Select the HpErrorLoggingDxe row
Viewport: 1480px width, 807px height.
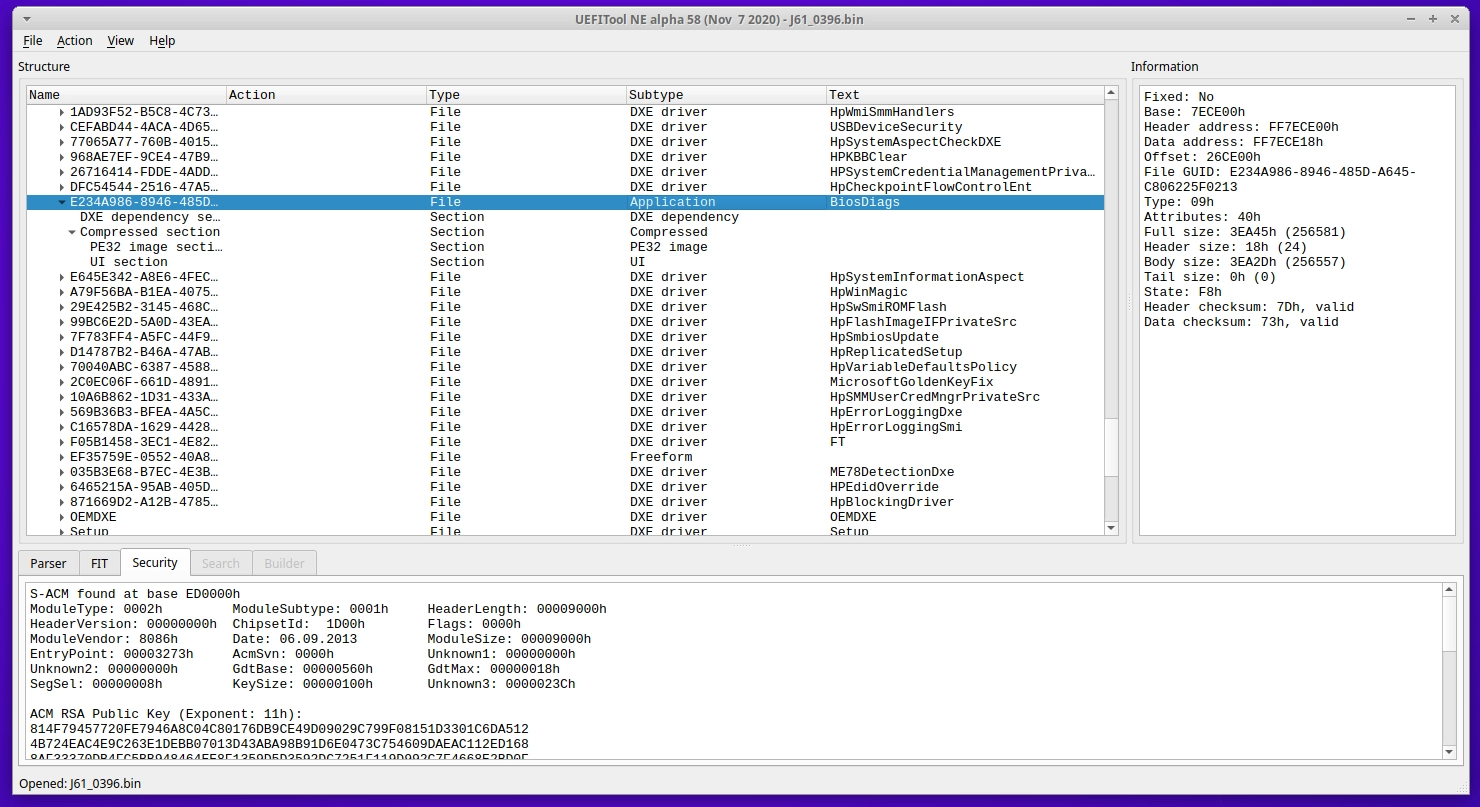click(565, 412)
